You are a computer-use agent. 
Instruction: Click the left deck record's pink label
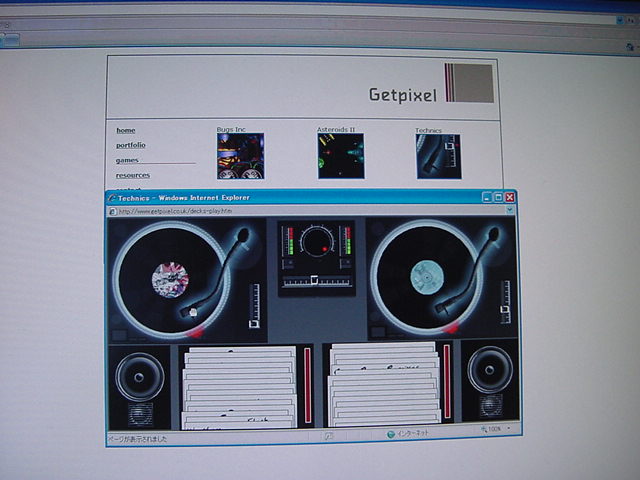point(170,280)
